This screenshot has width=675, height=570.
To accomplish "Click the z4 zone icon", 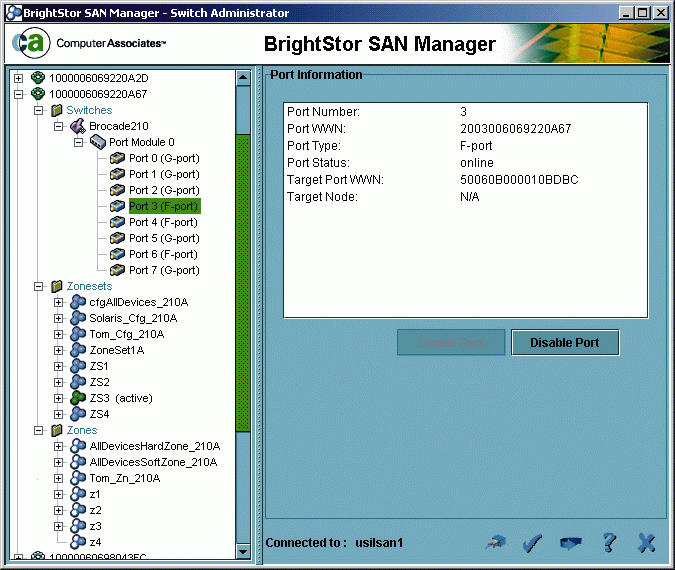I will 78,542.
